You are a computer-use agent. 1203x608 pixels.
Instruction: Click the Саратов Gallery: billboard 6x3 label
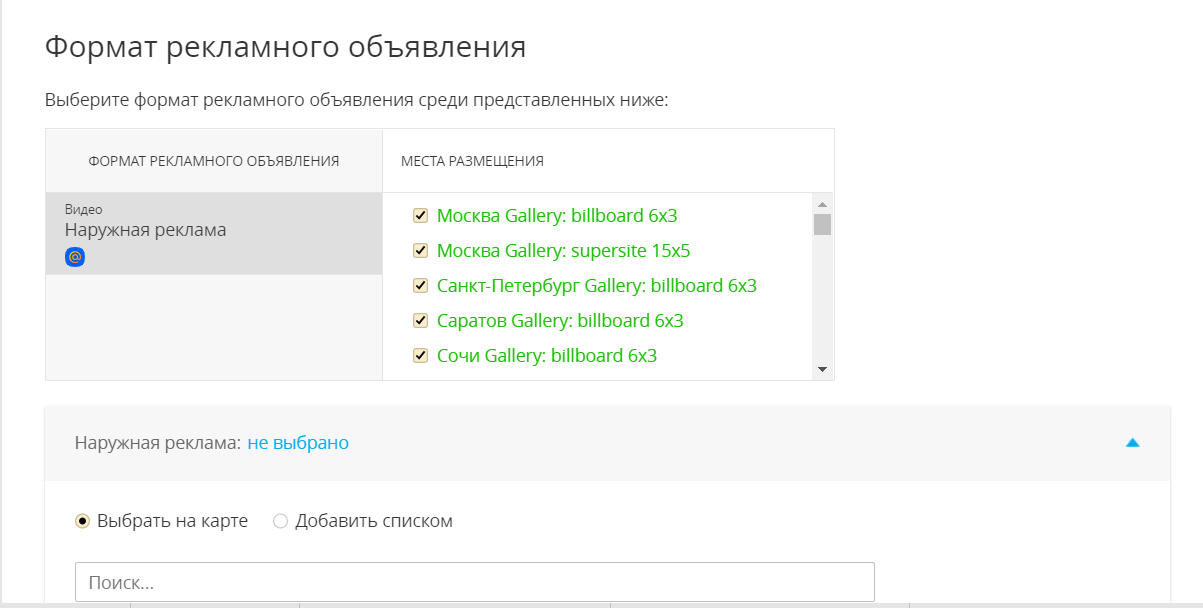(x=560, y=321)
